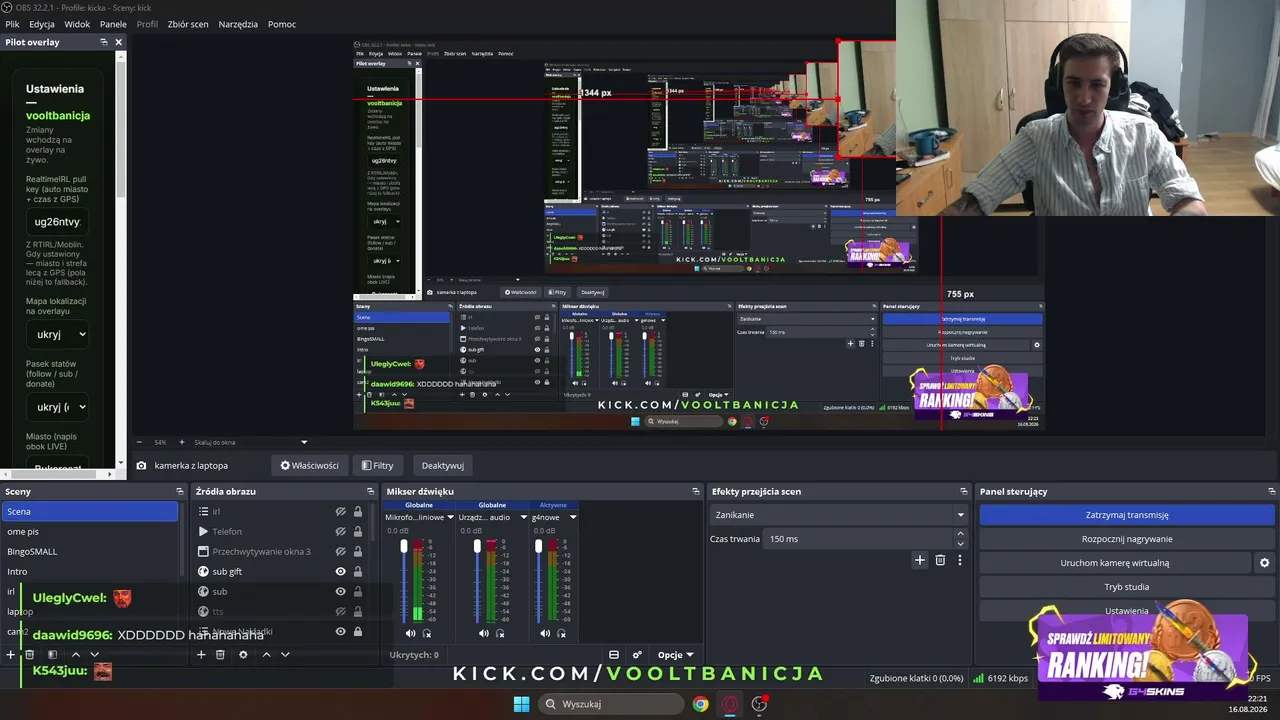Viewport: 1280px width, 720px height.
Task: Select the Scena scene
Action: tap(90, 511)
